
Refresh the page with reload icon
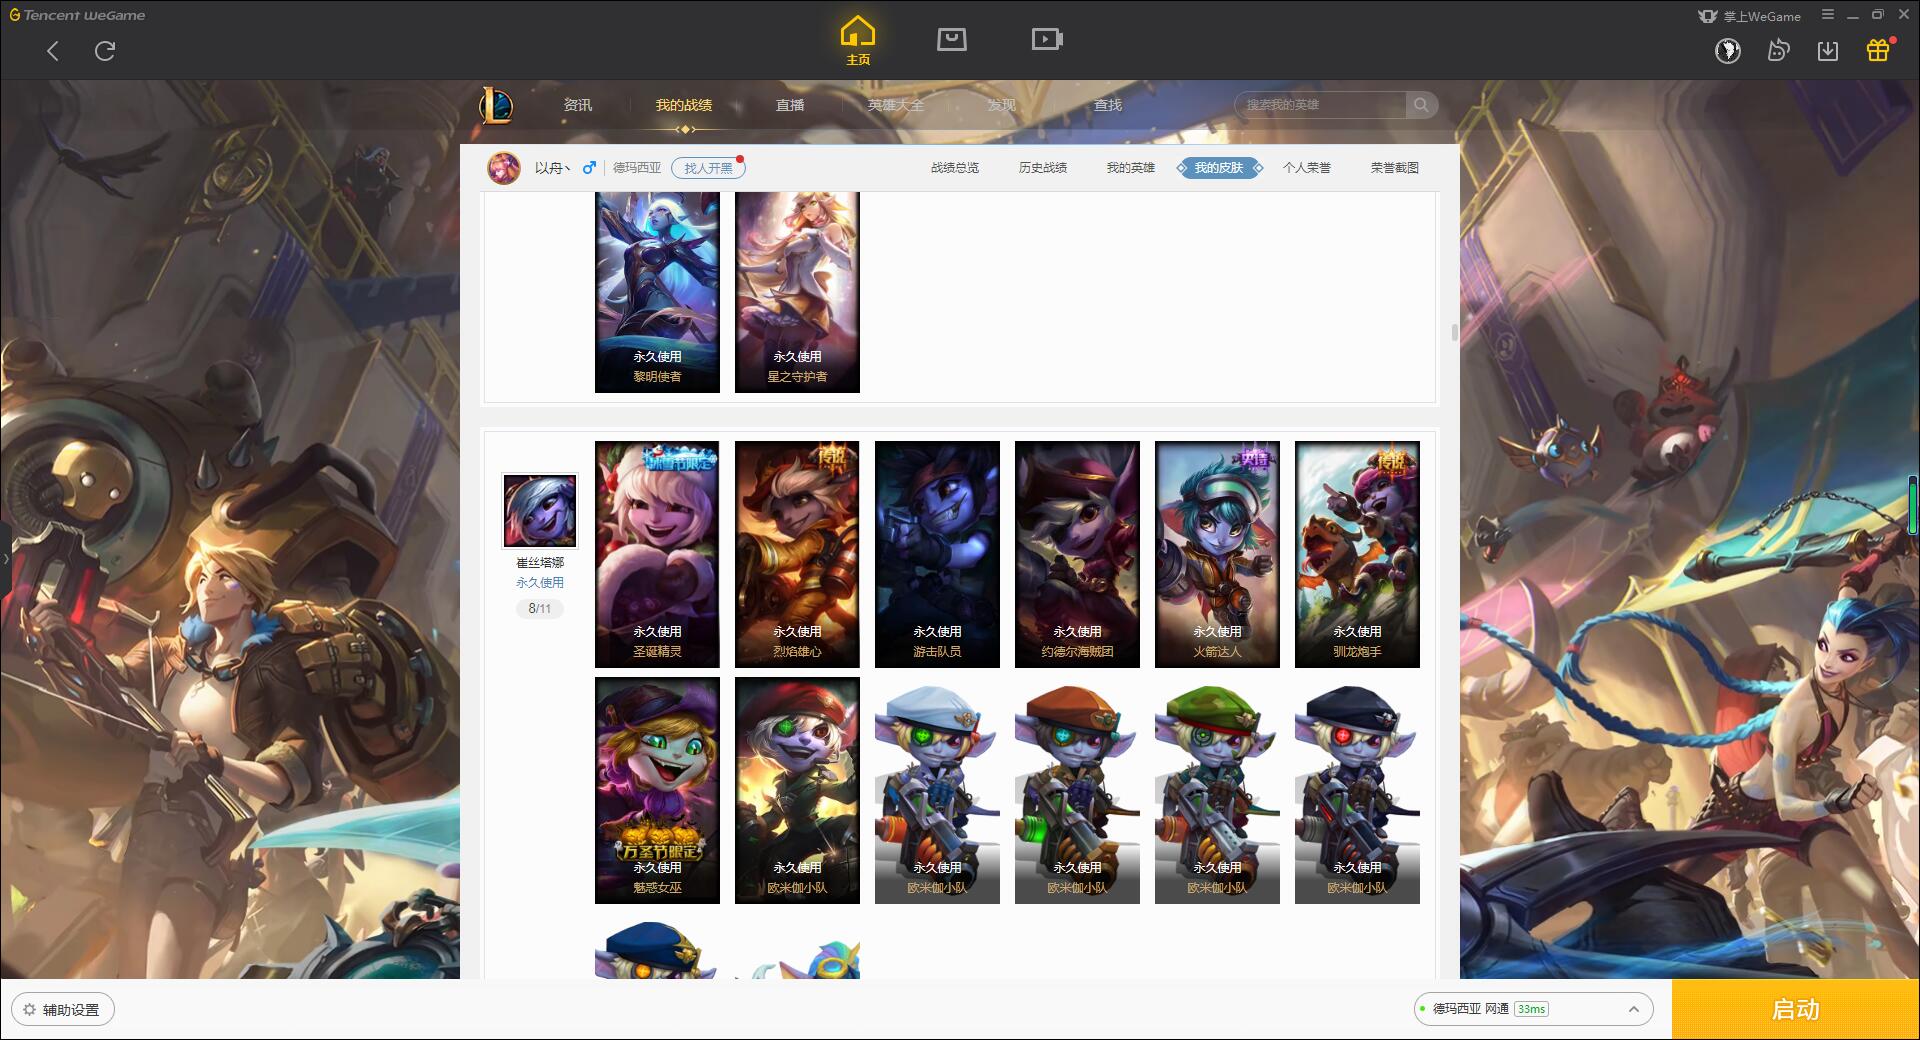(105, 51)
